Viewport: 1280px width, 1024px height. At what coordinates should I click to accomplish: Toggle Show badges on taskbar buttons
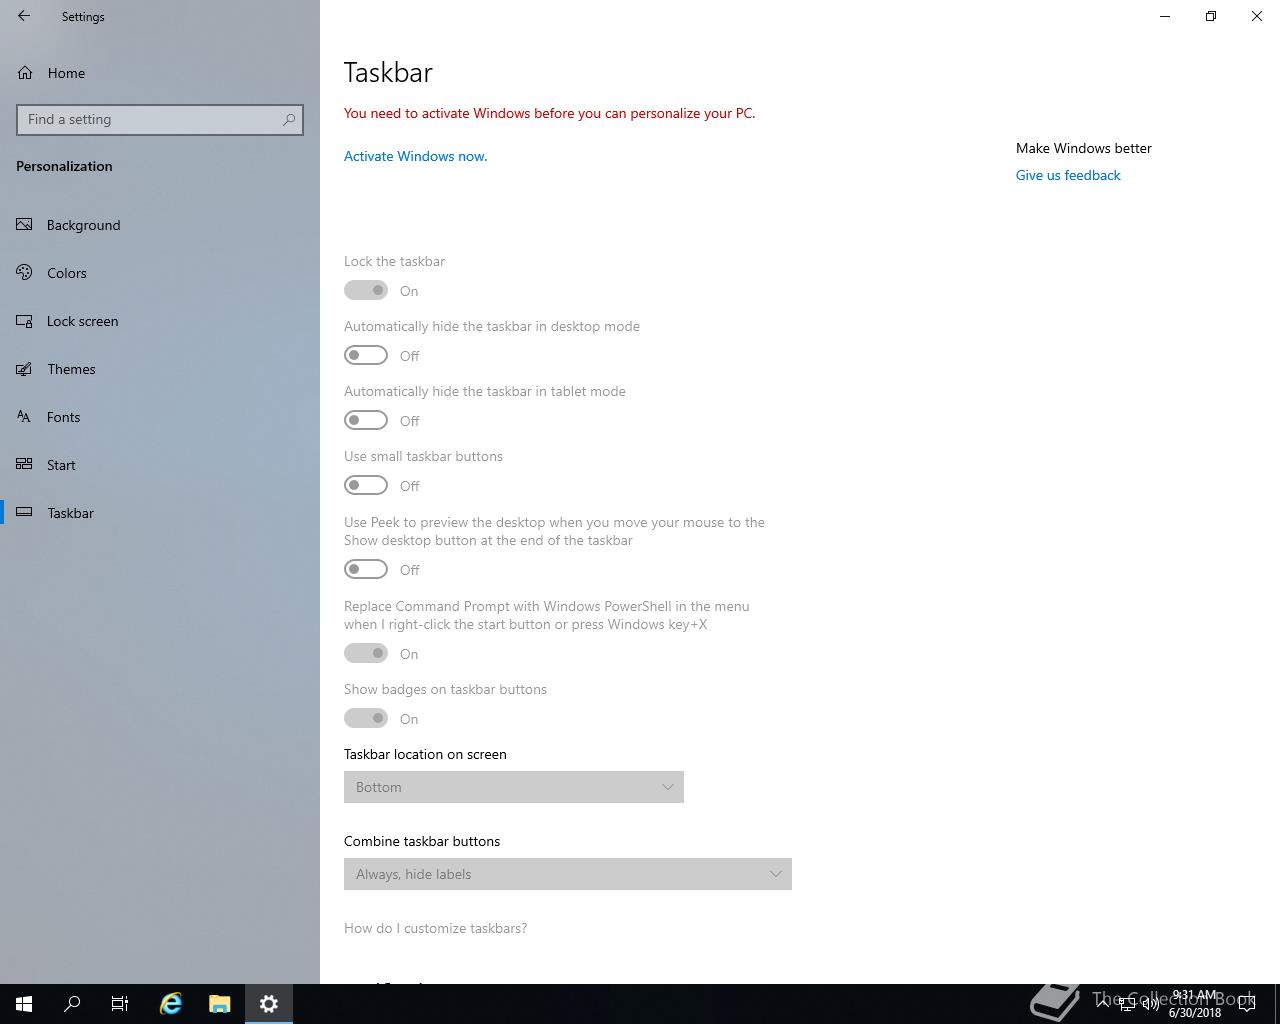click(366, 718)
